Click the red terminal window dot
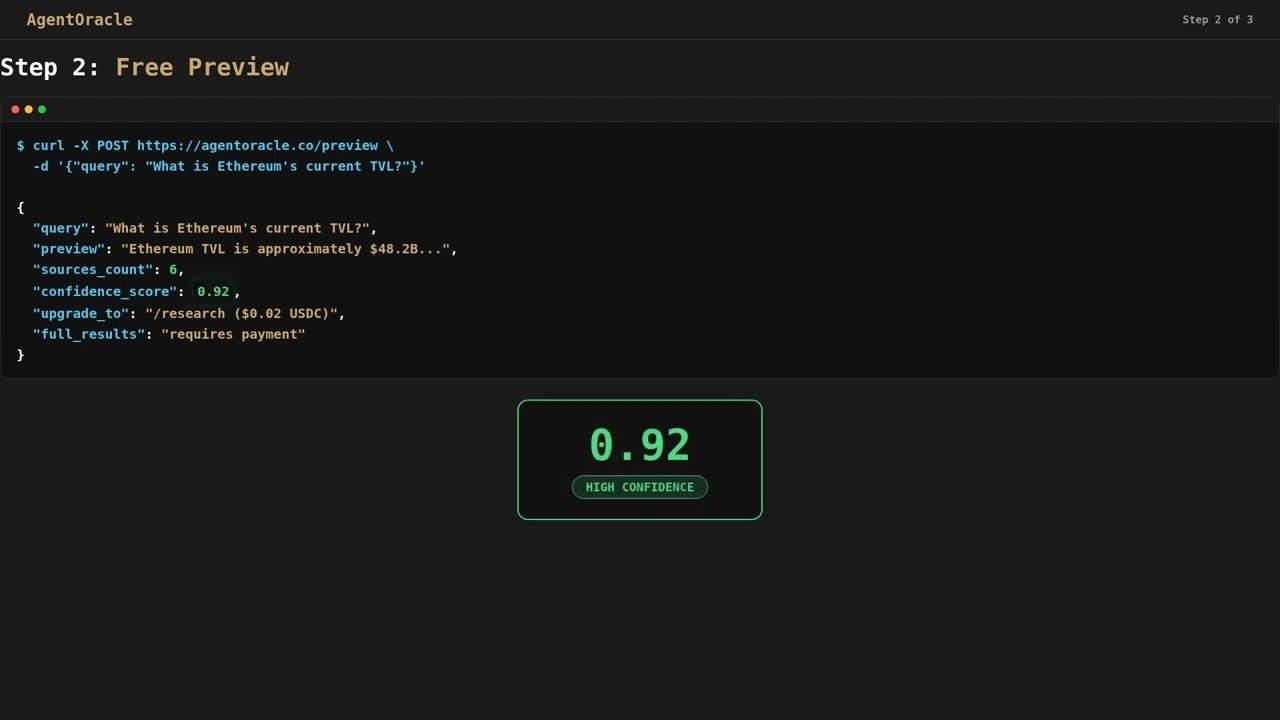 (15, 109)
